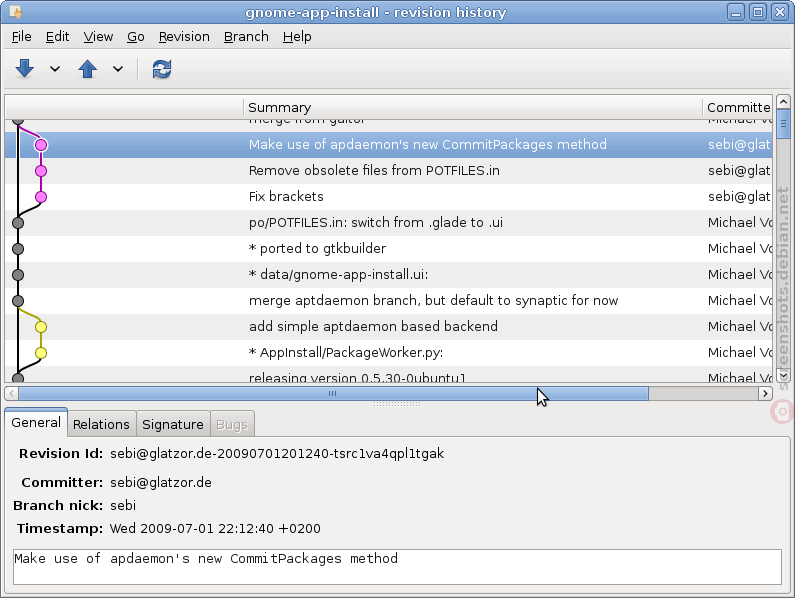Image resolution: width=795 pixels, height=598 pixels.
Task: Click sebi@glat committer cell of 'Fix brackets'
Action: (x=739, y=196)
